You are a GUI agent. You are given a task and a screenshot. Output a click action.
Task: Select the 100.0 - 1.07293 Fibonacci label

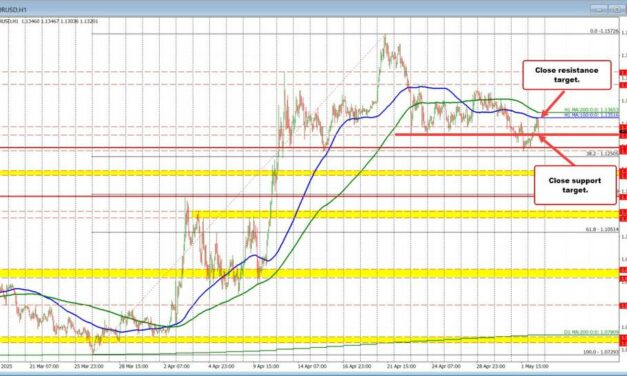[601, 352]
